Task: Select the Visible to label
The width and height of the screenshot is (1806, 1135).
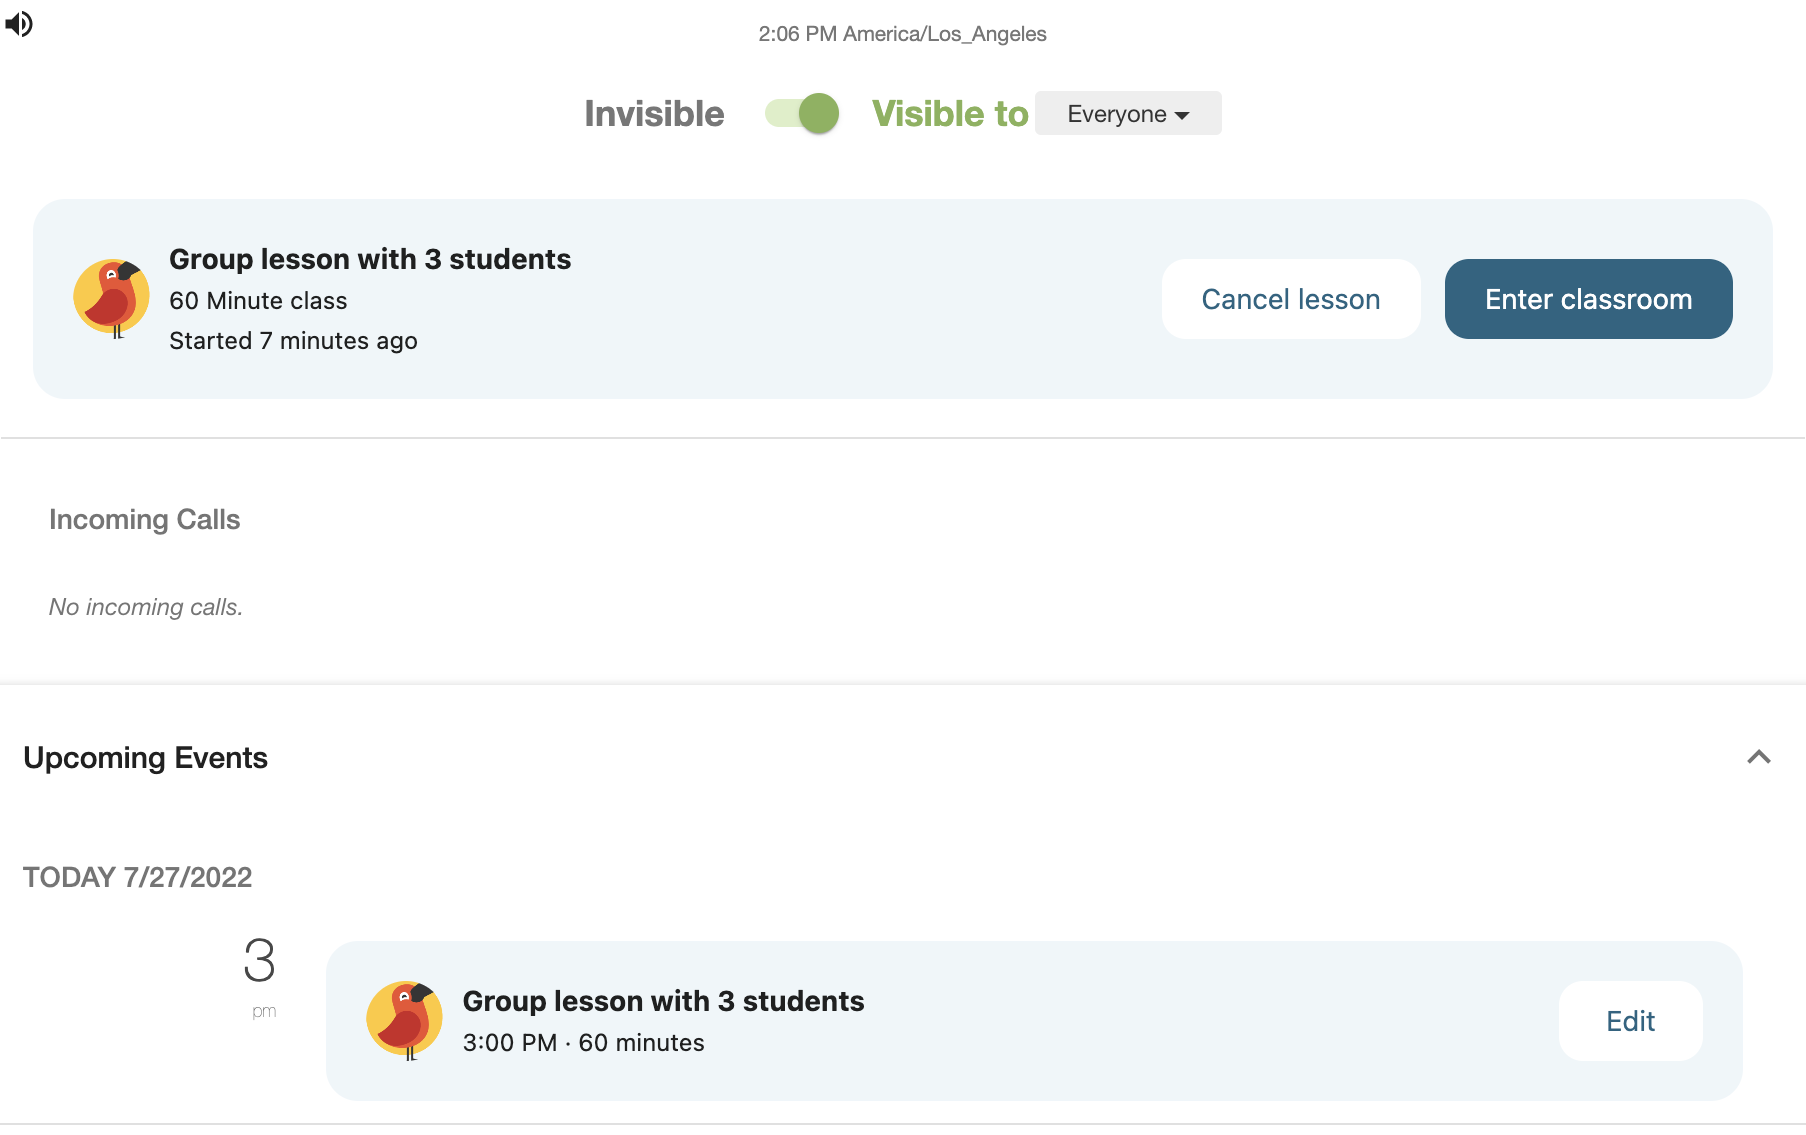Action: [950, 114]
